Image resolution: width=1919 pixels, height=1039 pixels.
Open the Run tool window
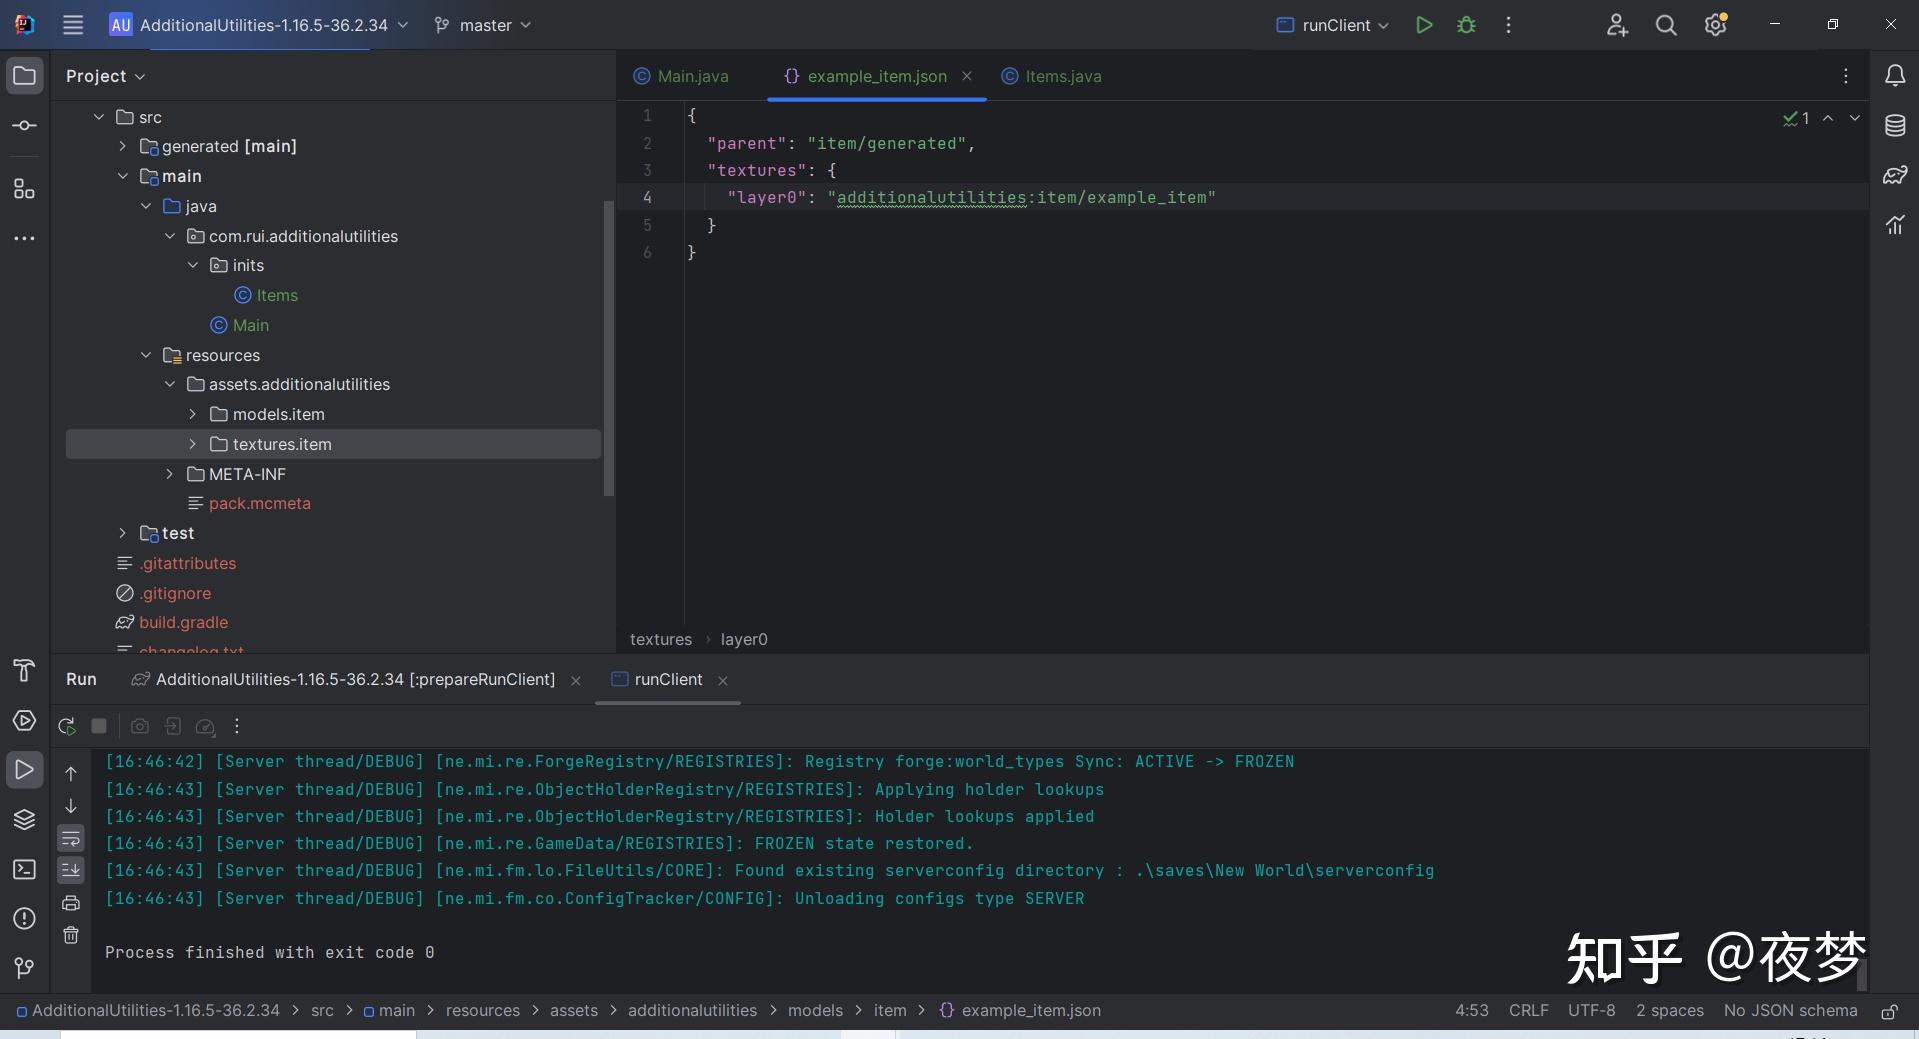point(25,770)
